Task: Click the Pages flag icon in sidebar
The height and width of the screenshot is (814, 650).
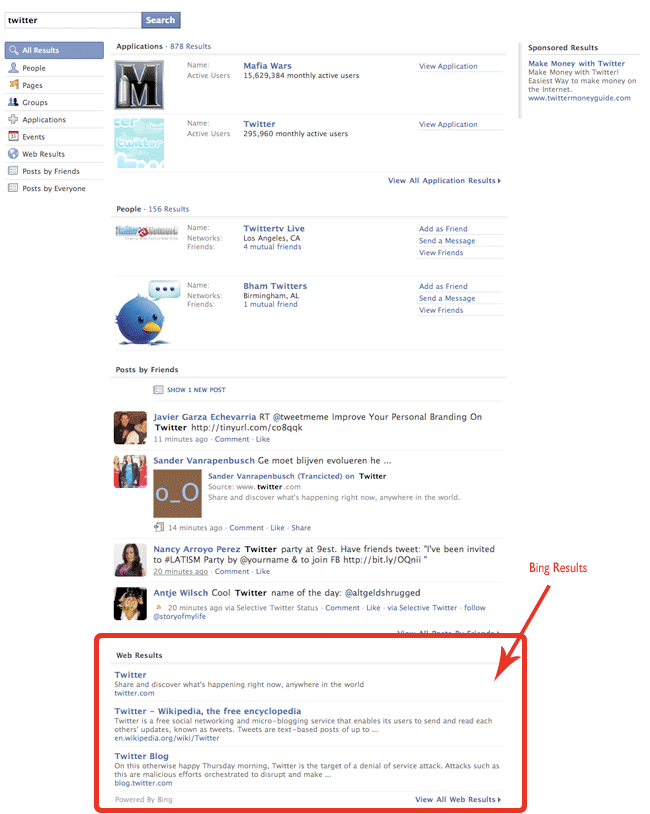Action: 13,85
